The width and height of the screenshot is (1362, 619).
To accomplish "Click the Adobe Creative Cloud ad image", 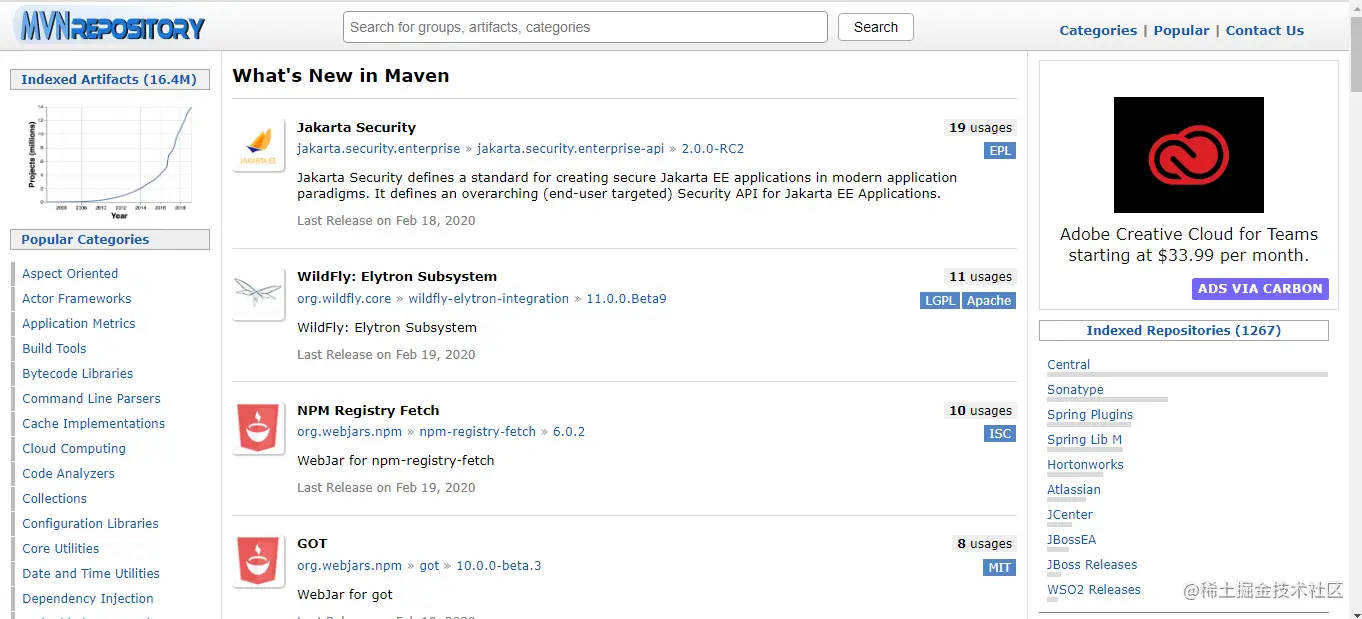I will point(1189,155).
